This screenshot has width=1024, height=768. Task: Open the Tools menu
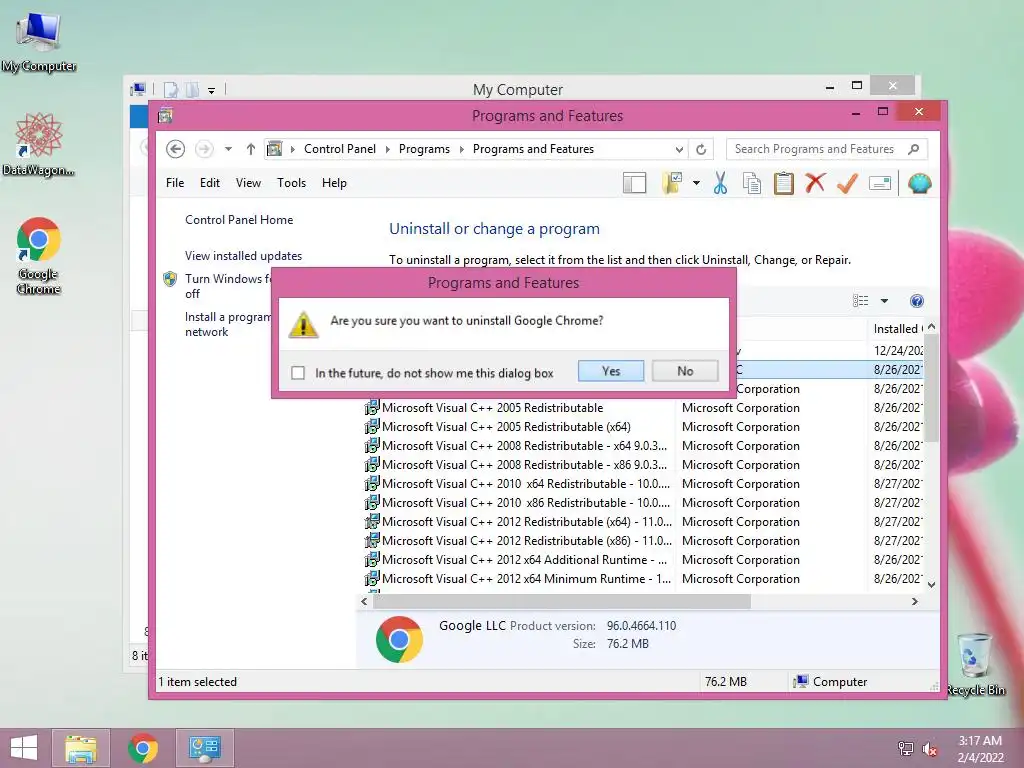pos(291,183)
